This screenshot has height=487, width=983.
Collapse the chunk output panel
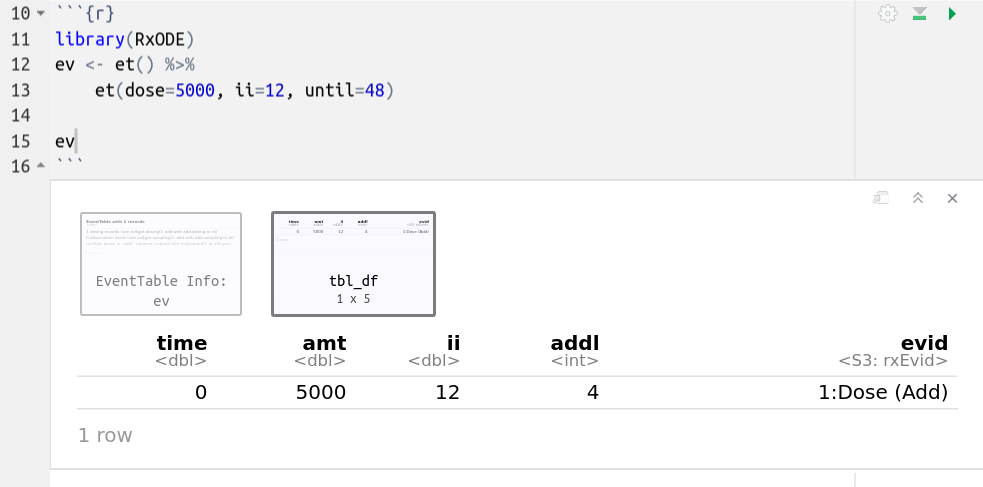coord(917,198)
